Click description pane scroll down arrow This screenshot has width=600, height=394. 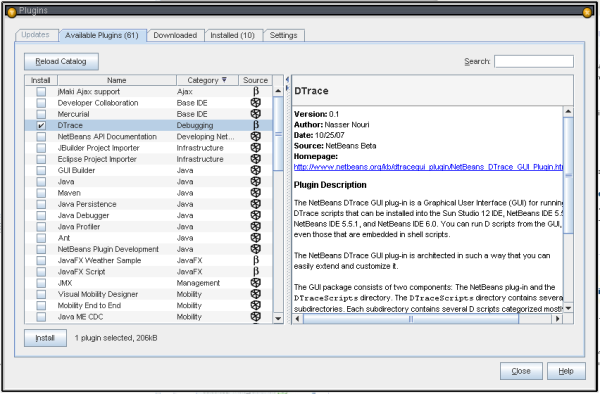pos(568,308)
